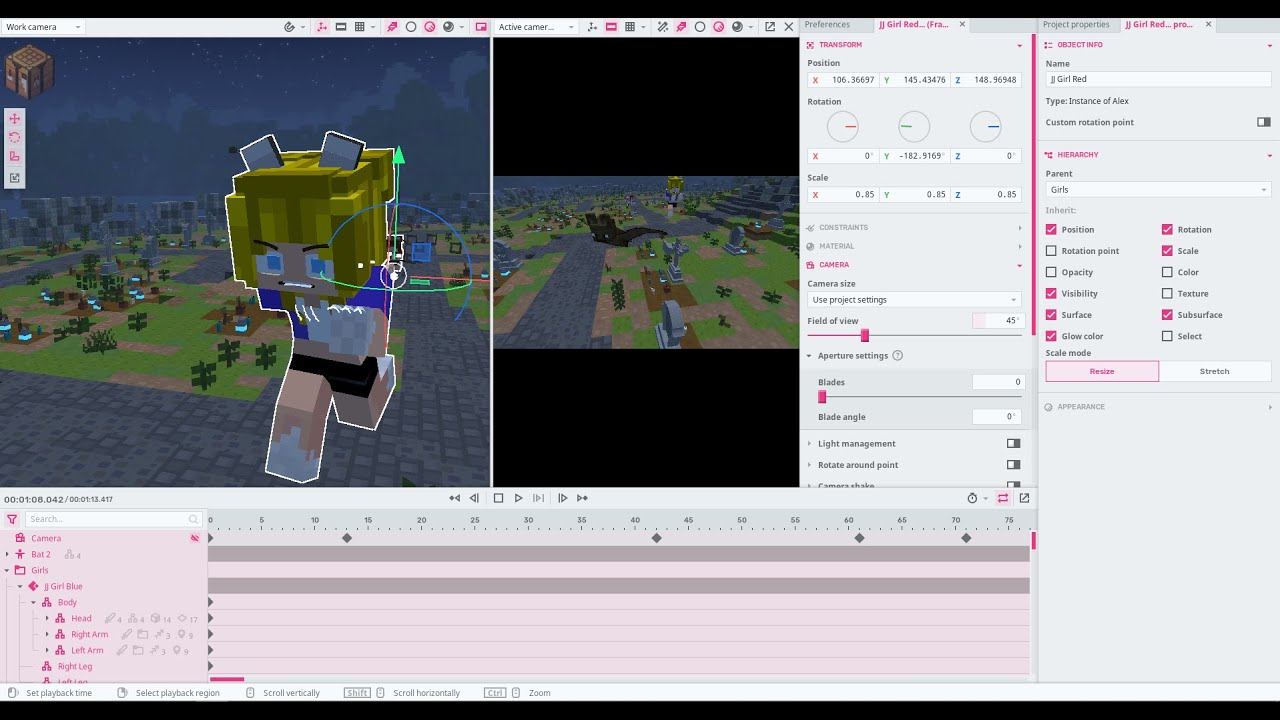Click the hidden eye icon on the Camera row
The width and height of the screenshot is (1280, 720).
tap(195, 538)
